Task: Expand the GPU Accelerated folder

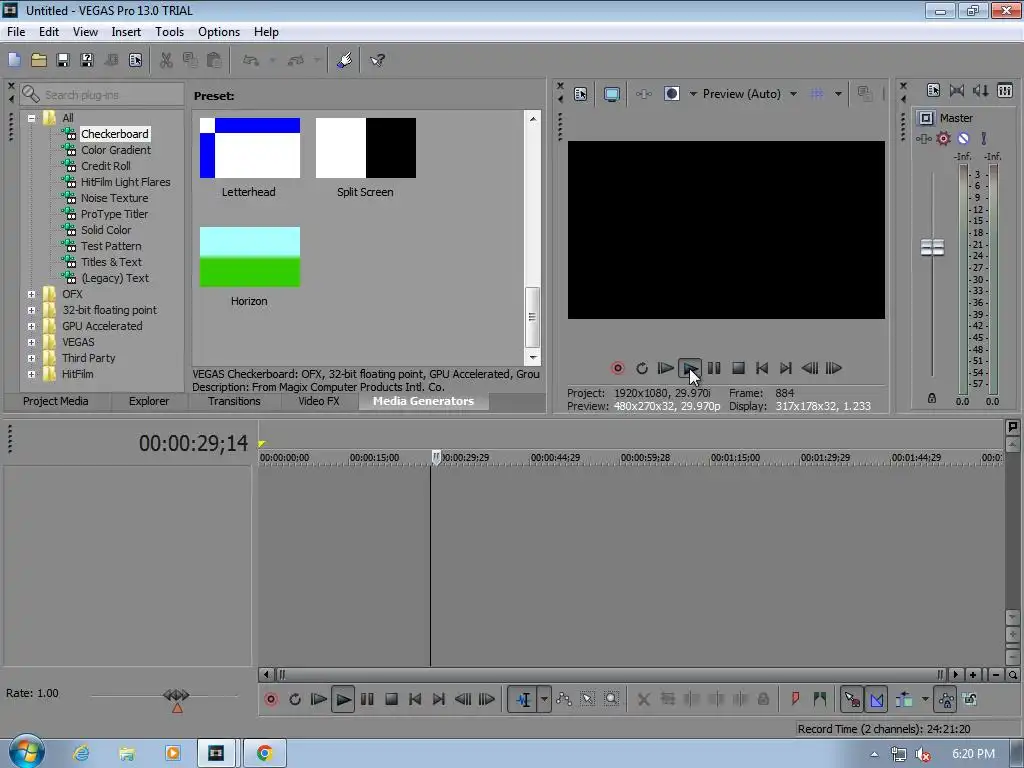Action: pyautogui.click(x=31, y=327)
